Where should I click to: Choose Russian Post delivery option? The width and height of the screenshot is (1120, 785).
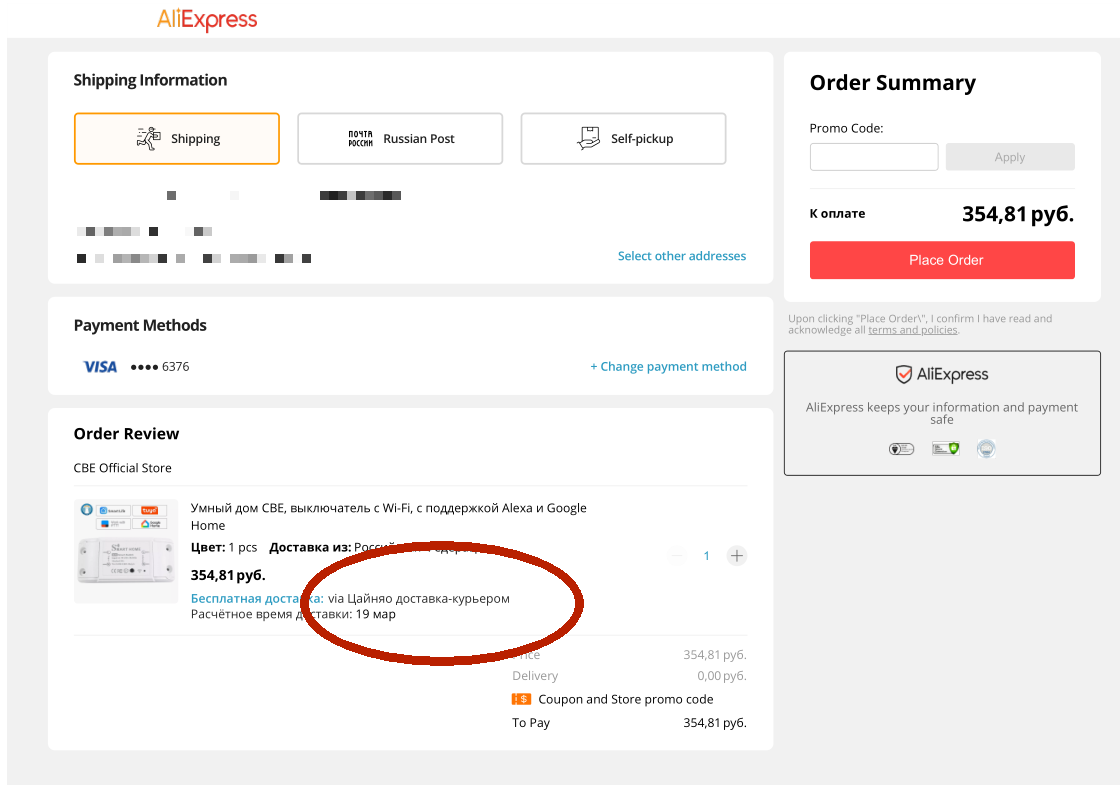400,138
